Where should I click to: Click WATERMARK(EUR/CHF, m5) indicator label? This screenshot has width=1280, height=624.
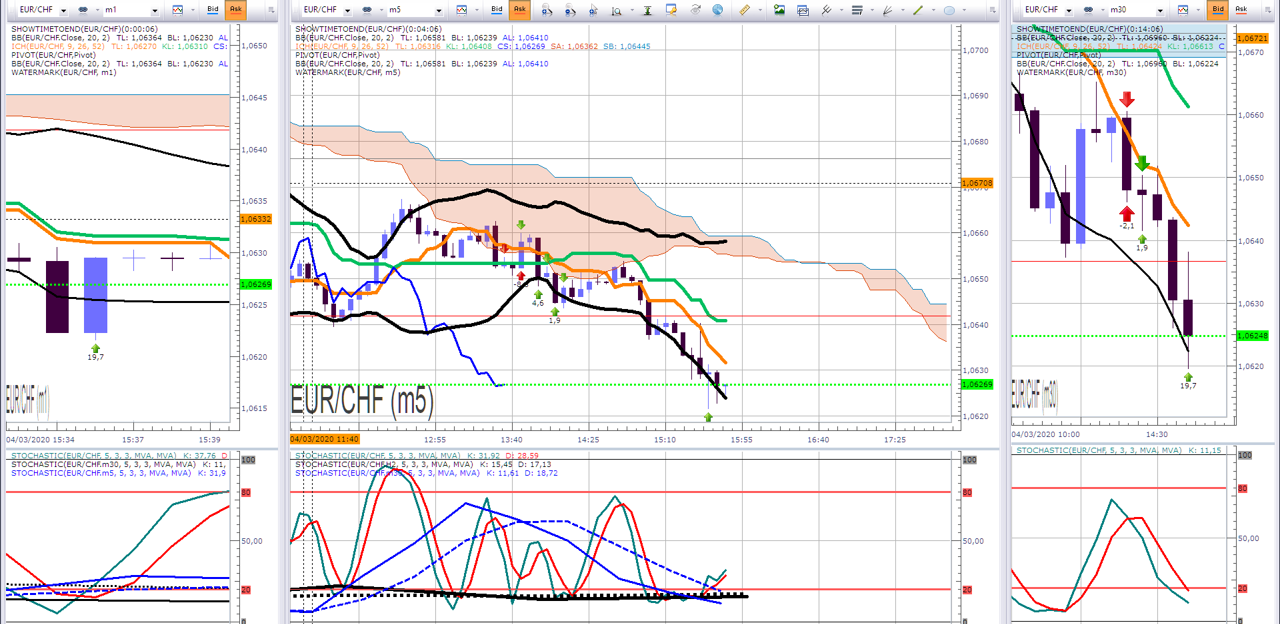click(x=346, y=72)
